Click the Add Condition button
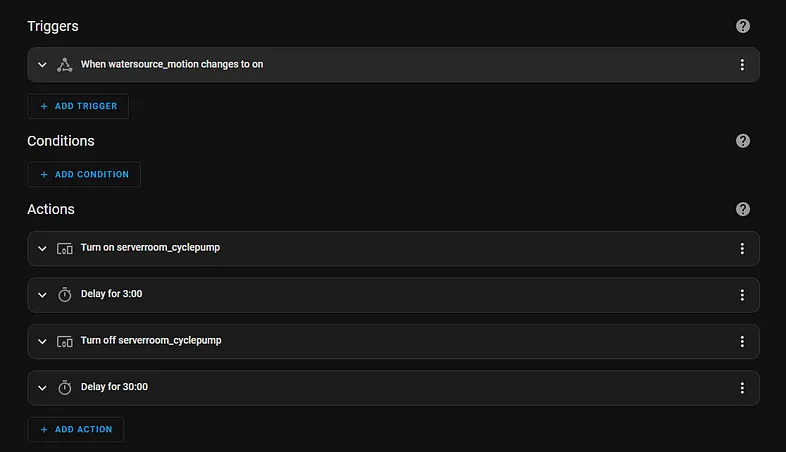The height and width of the screenshot is (452, 786). 84,174
